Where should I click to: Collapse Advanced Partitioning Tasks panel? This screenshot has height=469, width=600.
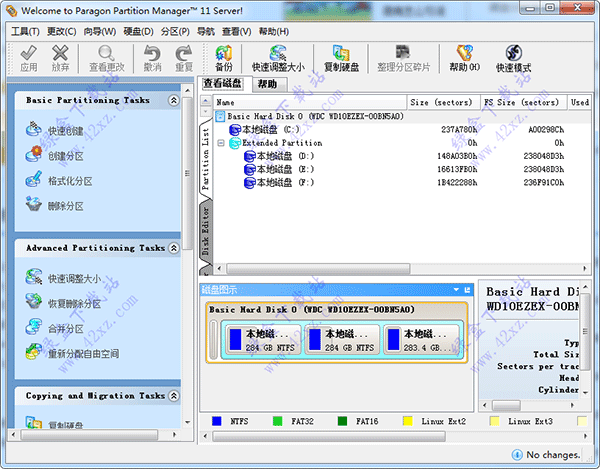174,248
